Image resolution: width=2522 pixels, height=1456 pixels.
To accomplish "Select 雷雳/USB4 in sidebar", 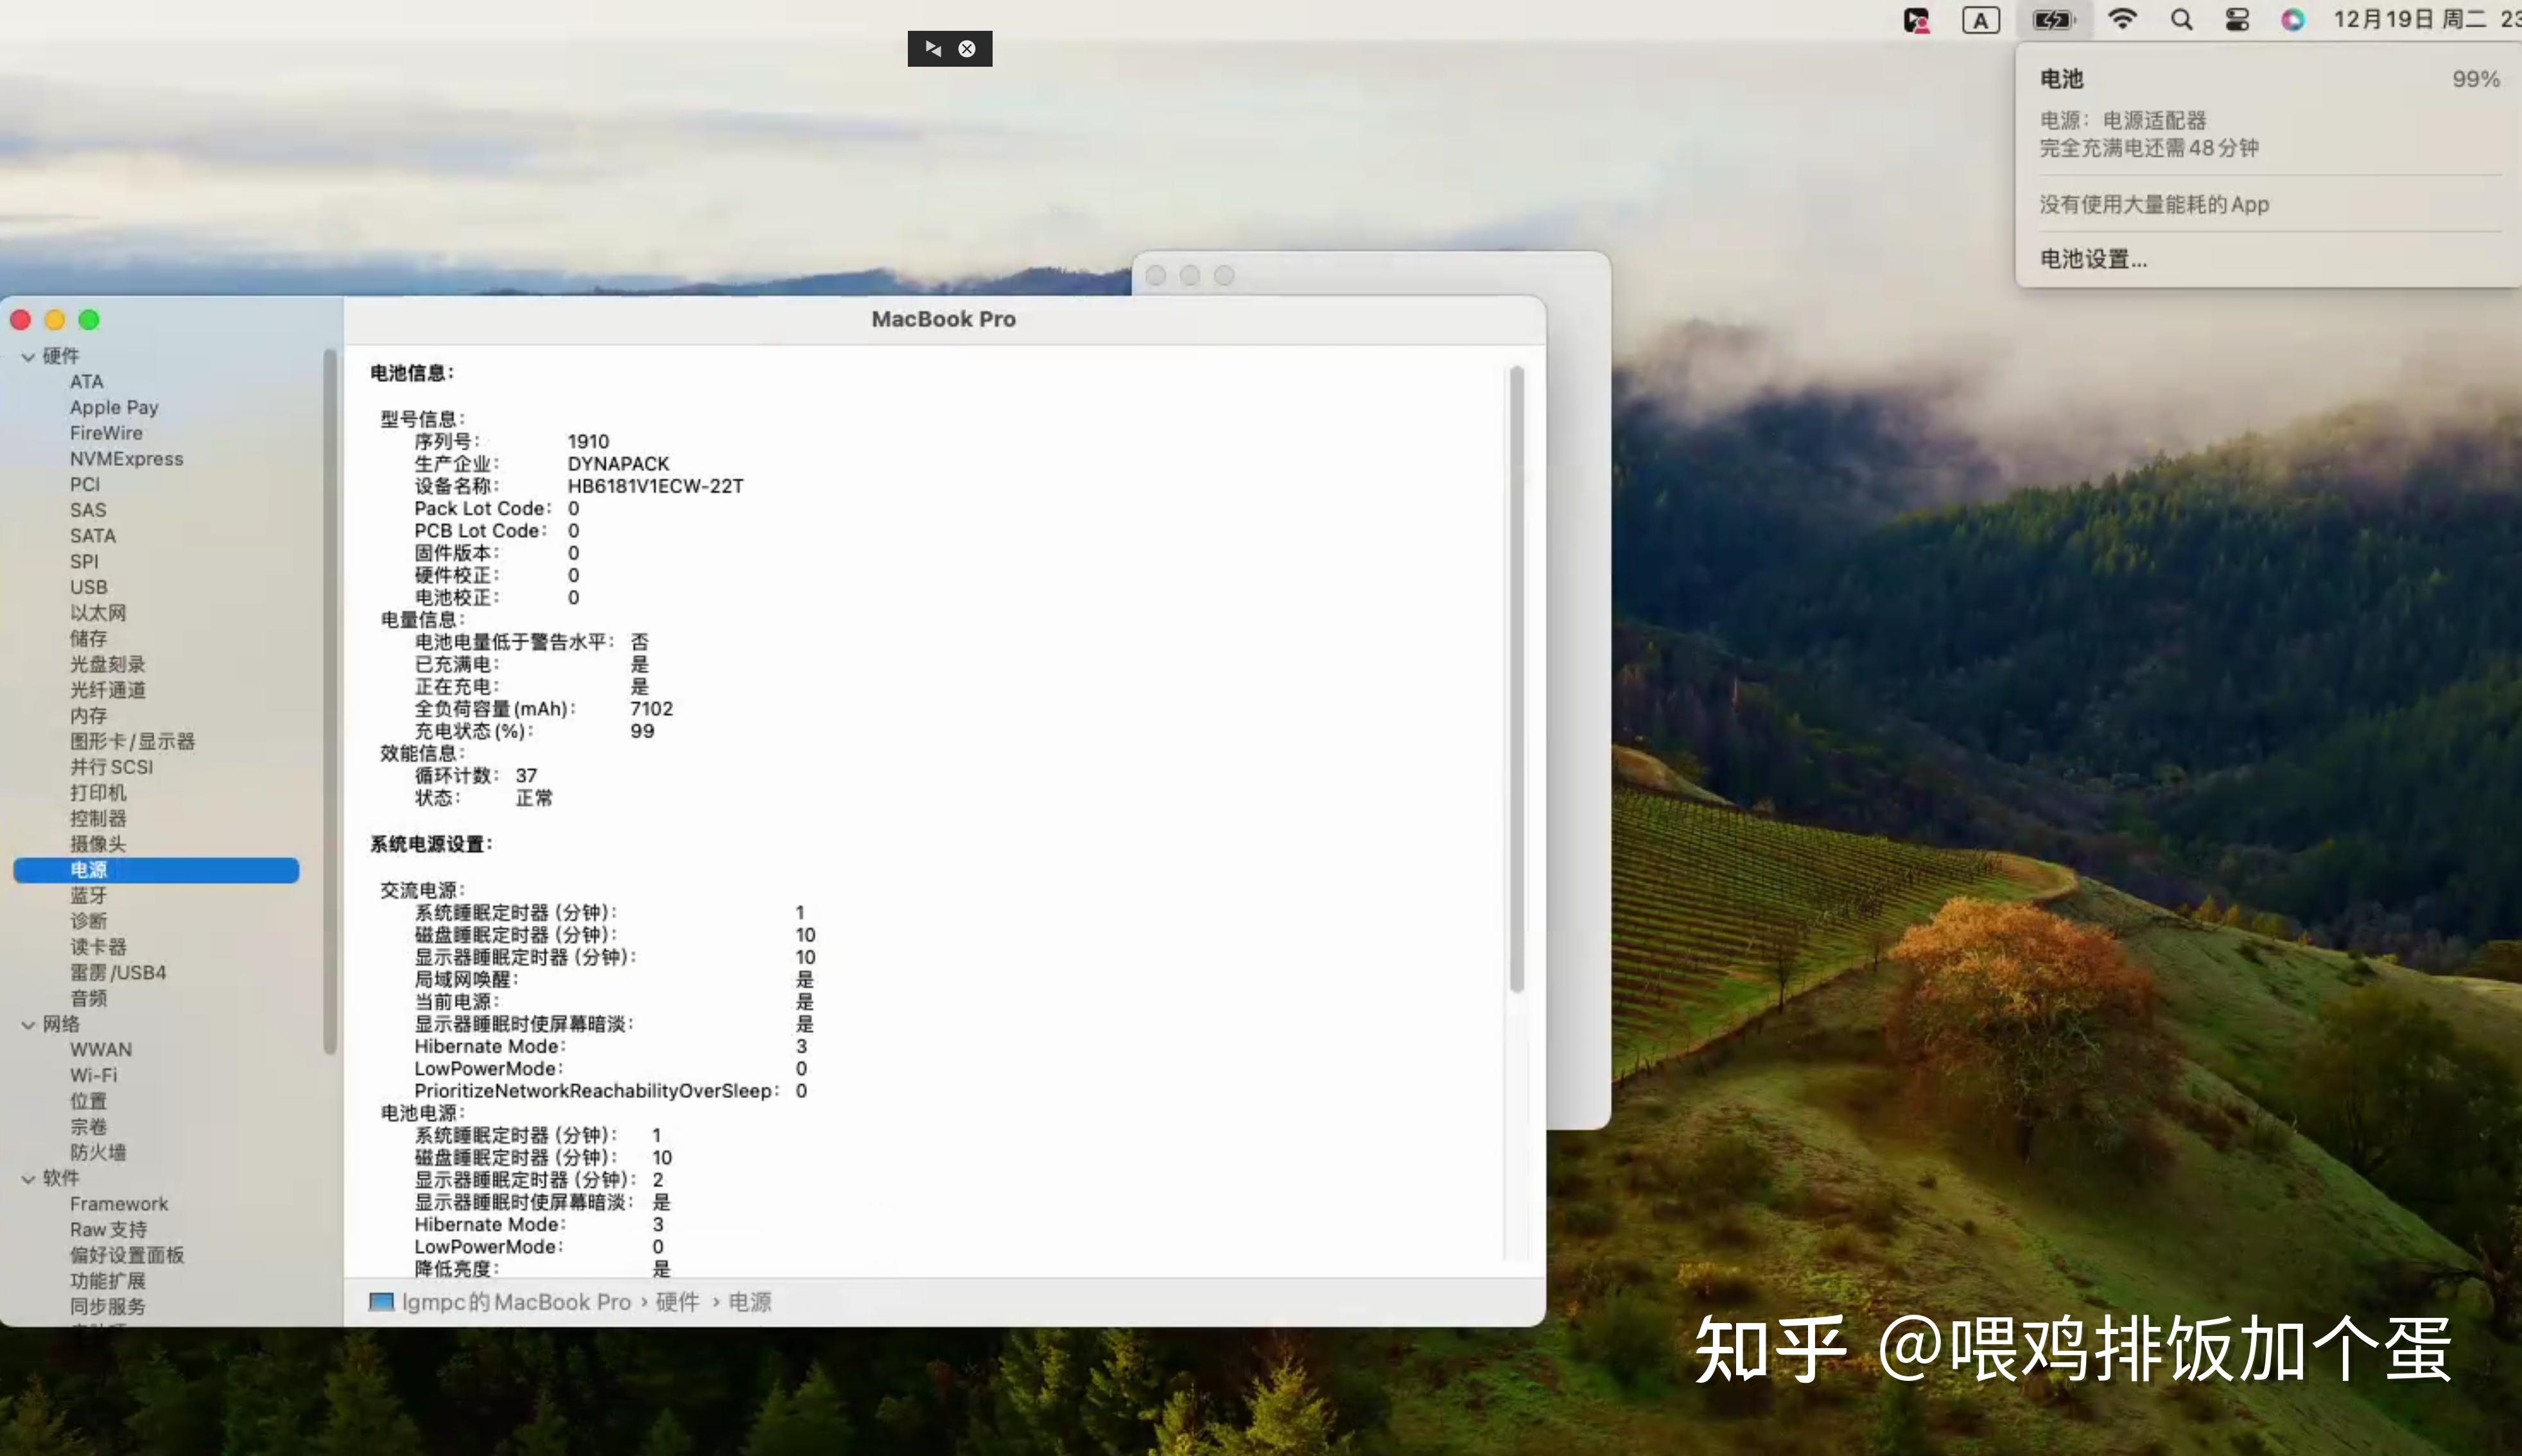I will pyautogui.click(x=118, y=972).
